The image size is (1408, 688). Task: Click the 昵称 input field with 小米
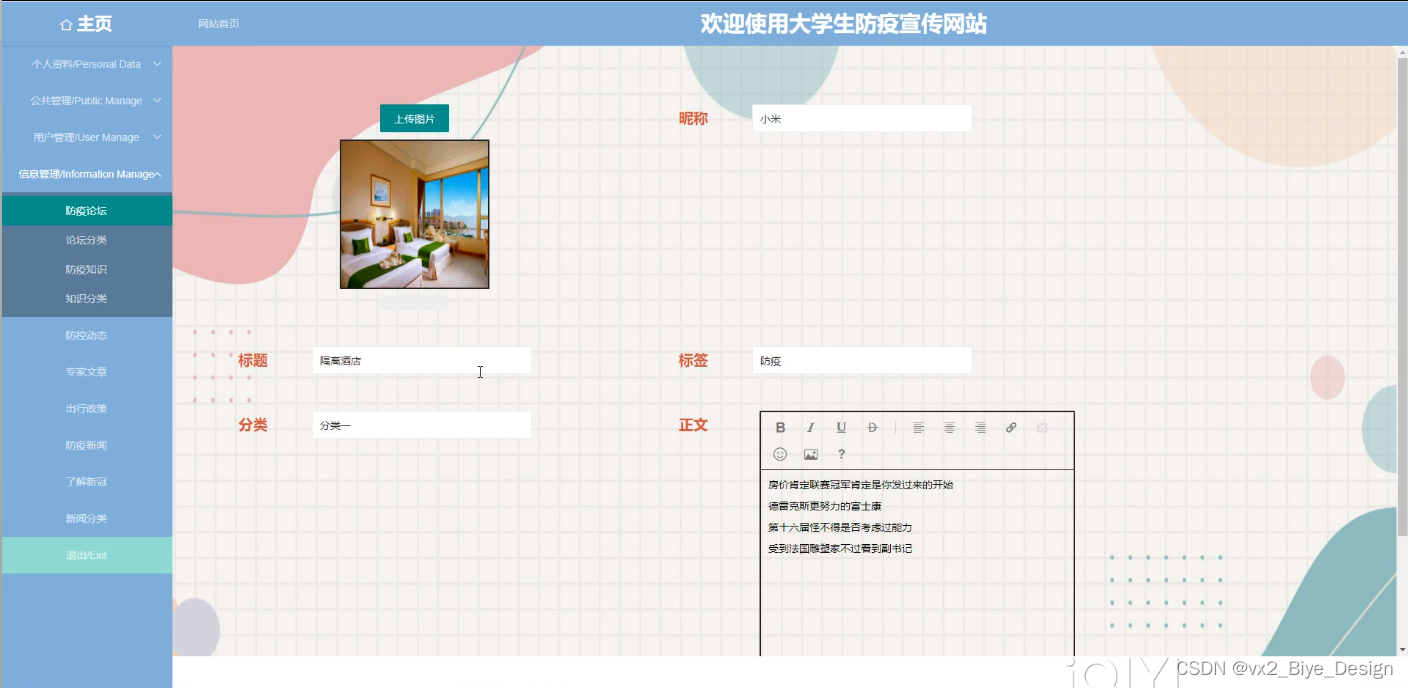(862, 118)
